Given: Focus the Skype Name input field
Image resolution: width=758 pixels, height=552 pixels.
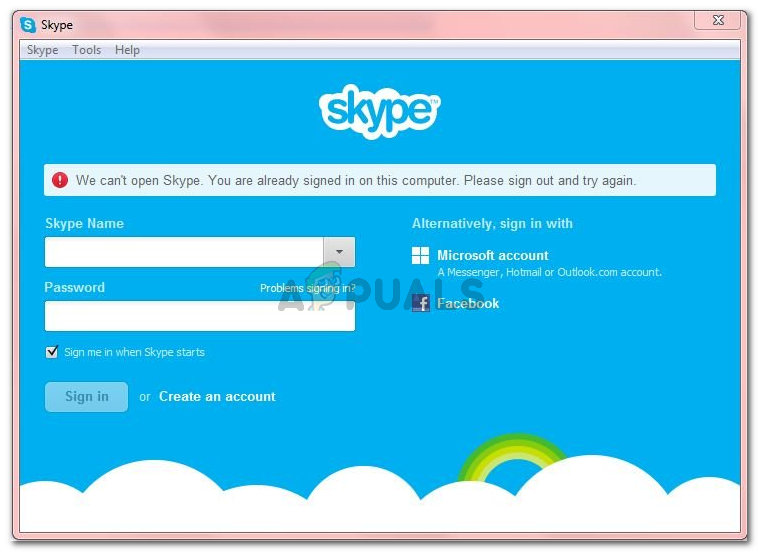Looking at the screenshot, I should [x=184, y=252].
